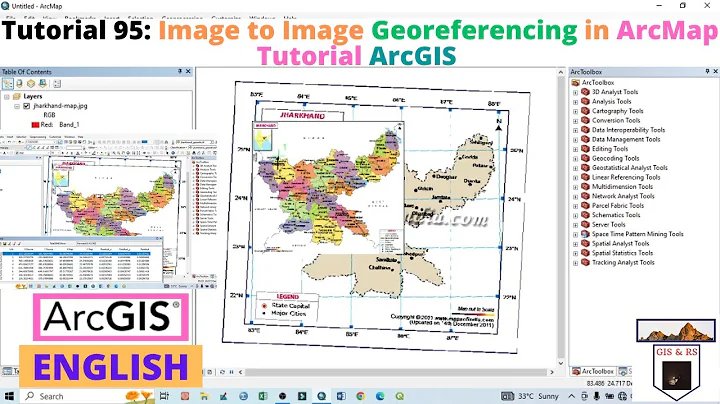The image size is (720, 404).
Task: Pause drawing in the map view
Action: (x=231, y=372)
